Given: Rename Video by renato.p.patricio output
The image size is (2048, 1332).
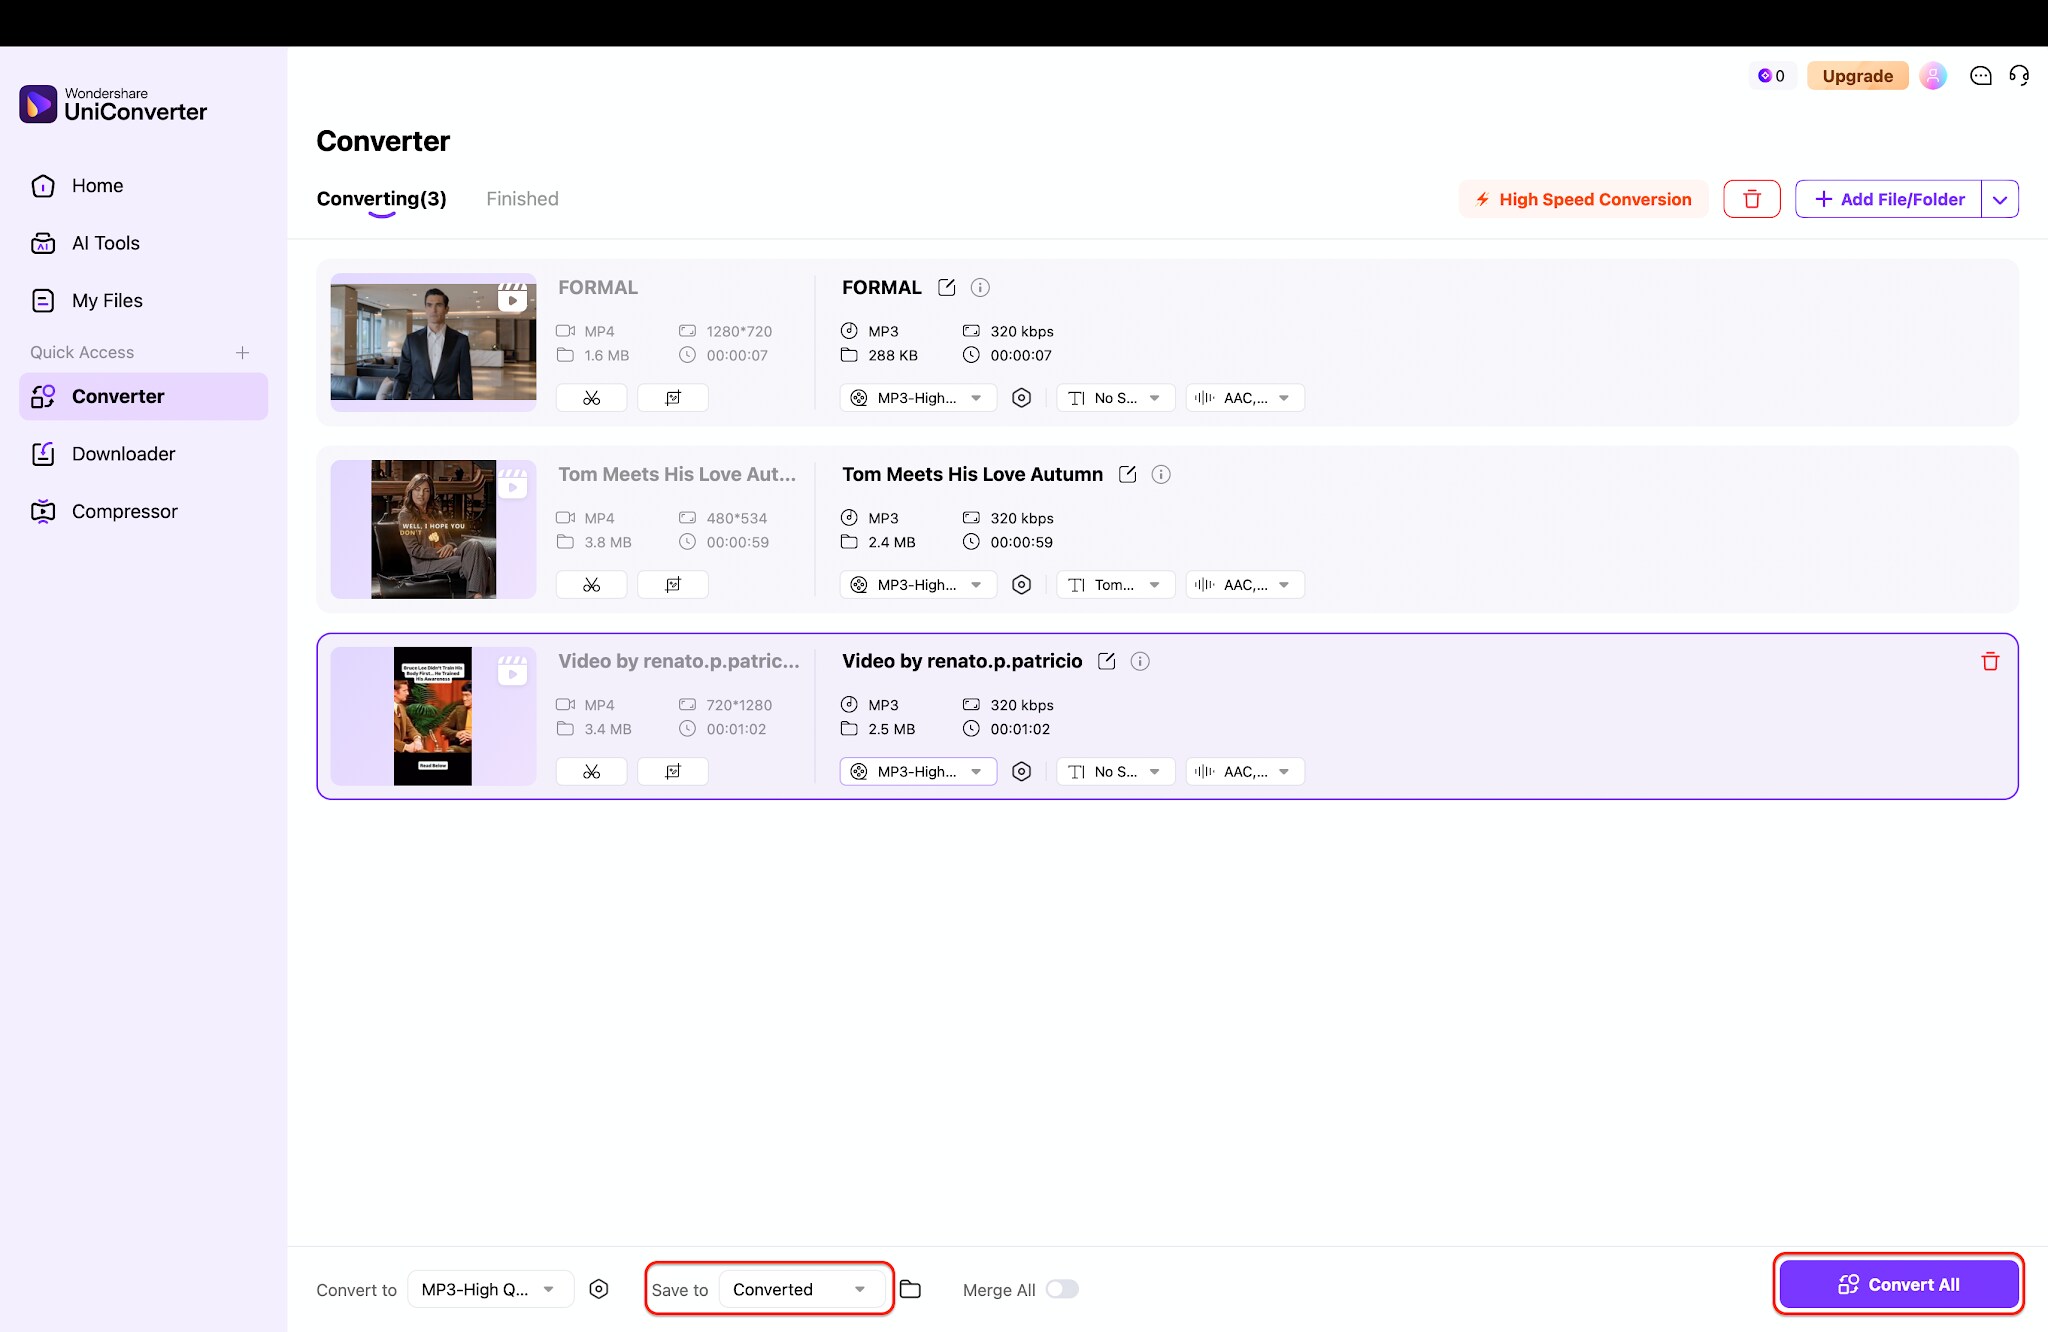Looking at the screenshot, I should pos(1106,662).
